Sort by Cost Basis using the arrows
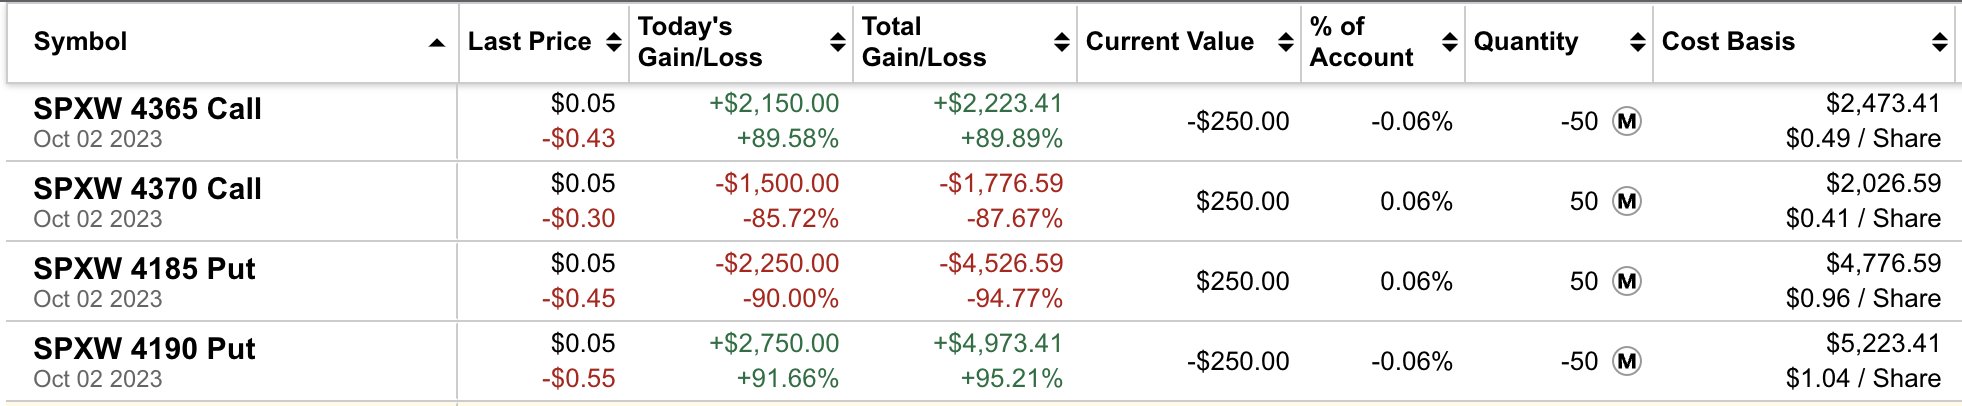This screenshot has width=1962, height=406. pos(1939,42)
